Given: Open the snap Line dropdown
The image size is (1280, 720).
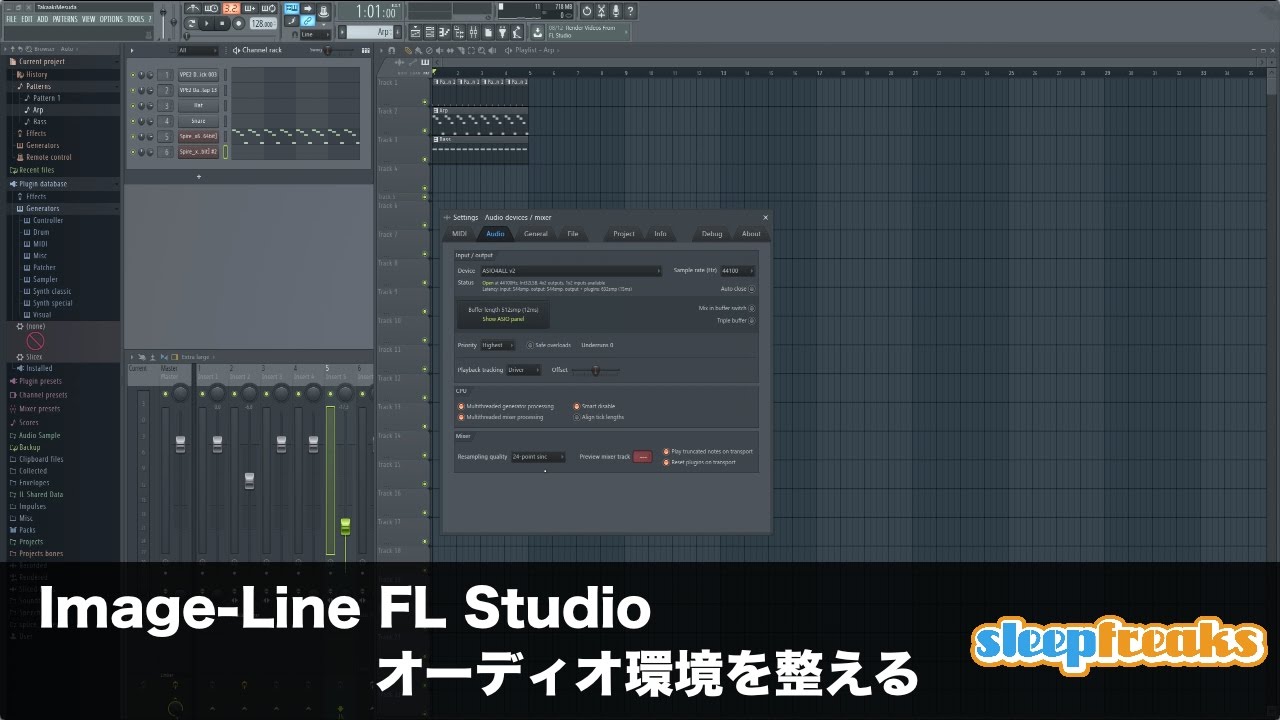Looking at the screenshot, I should click(x=316, y=35).
